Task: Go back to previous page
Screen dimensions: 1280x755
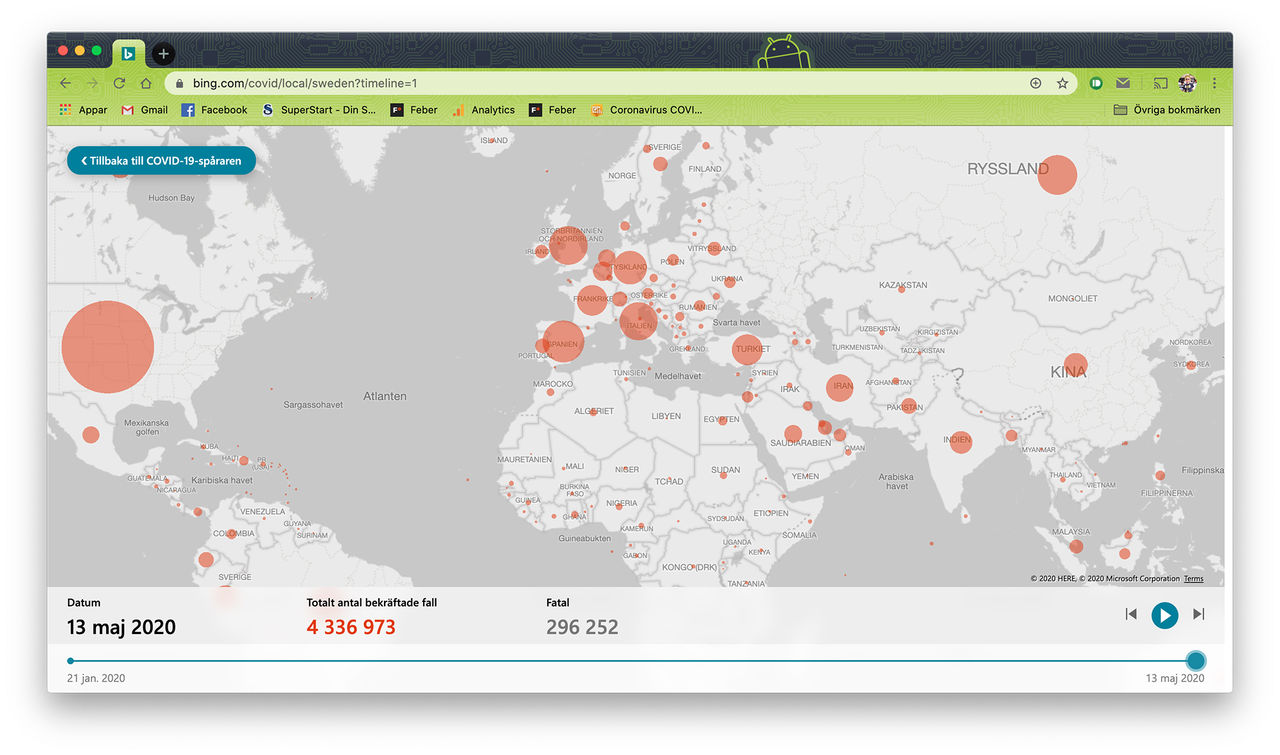Action: [x=66, y=84]
